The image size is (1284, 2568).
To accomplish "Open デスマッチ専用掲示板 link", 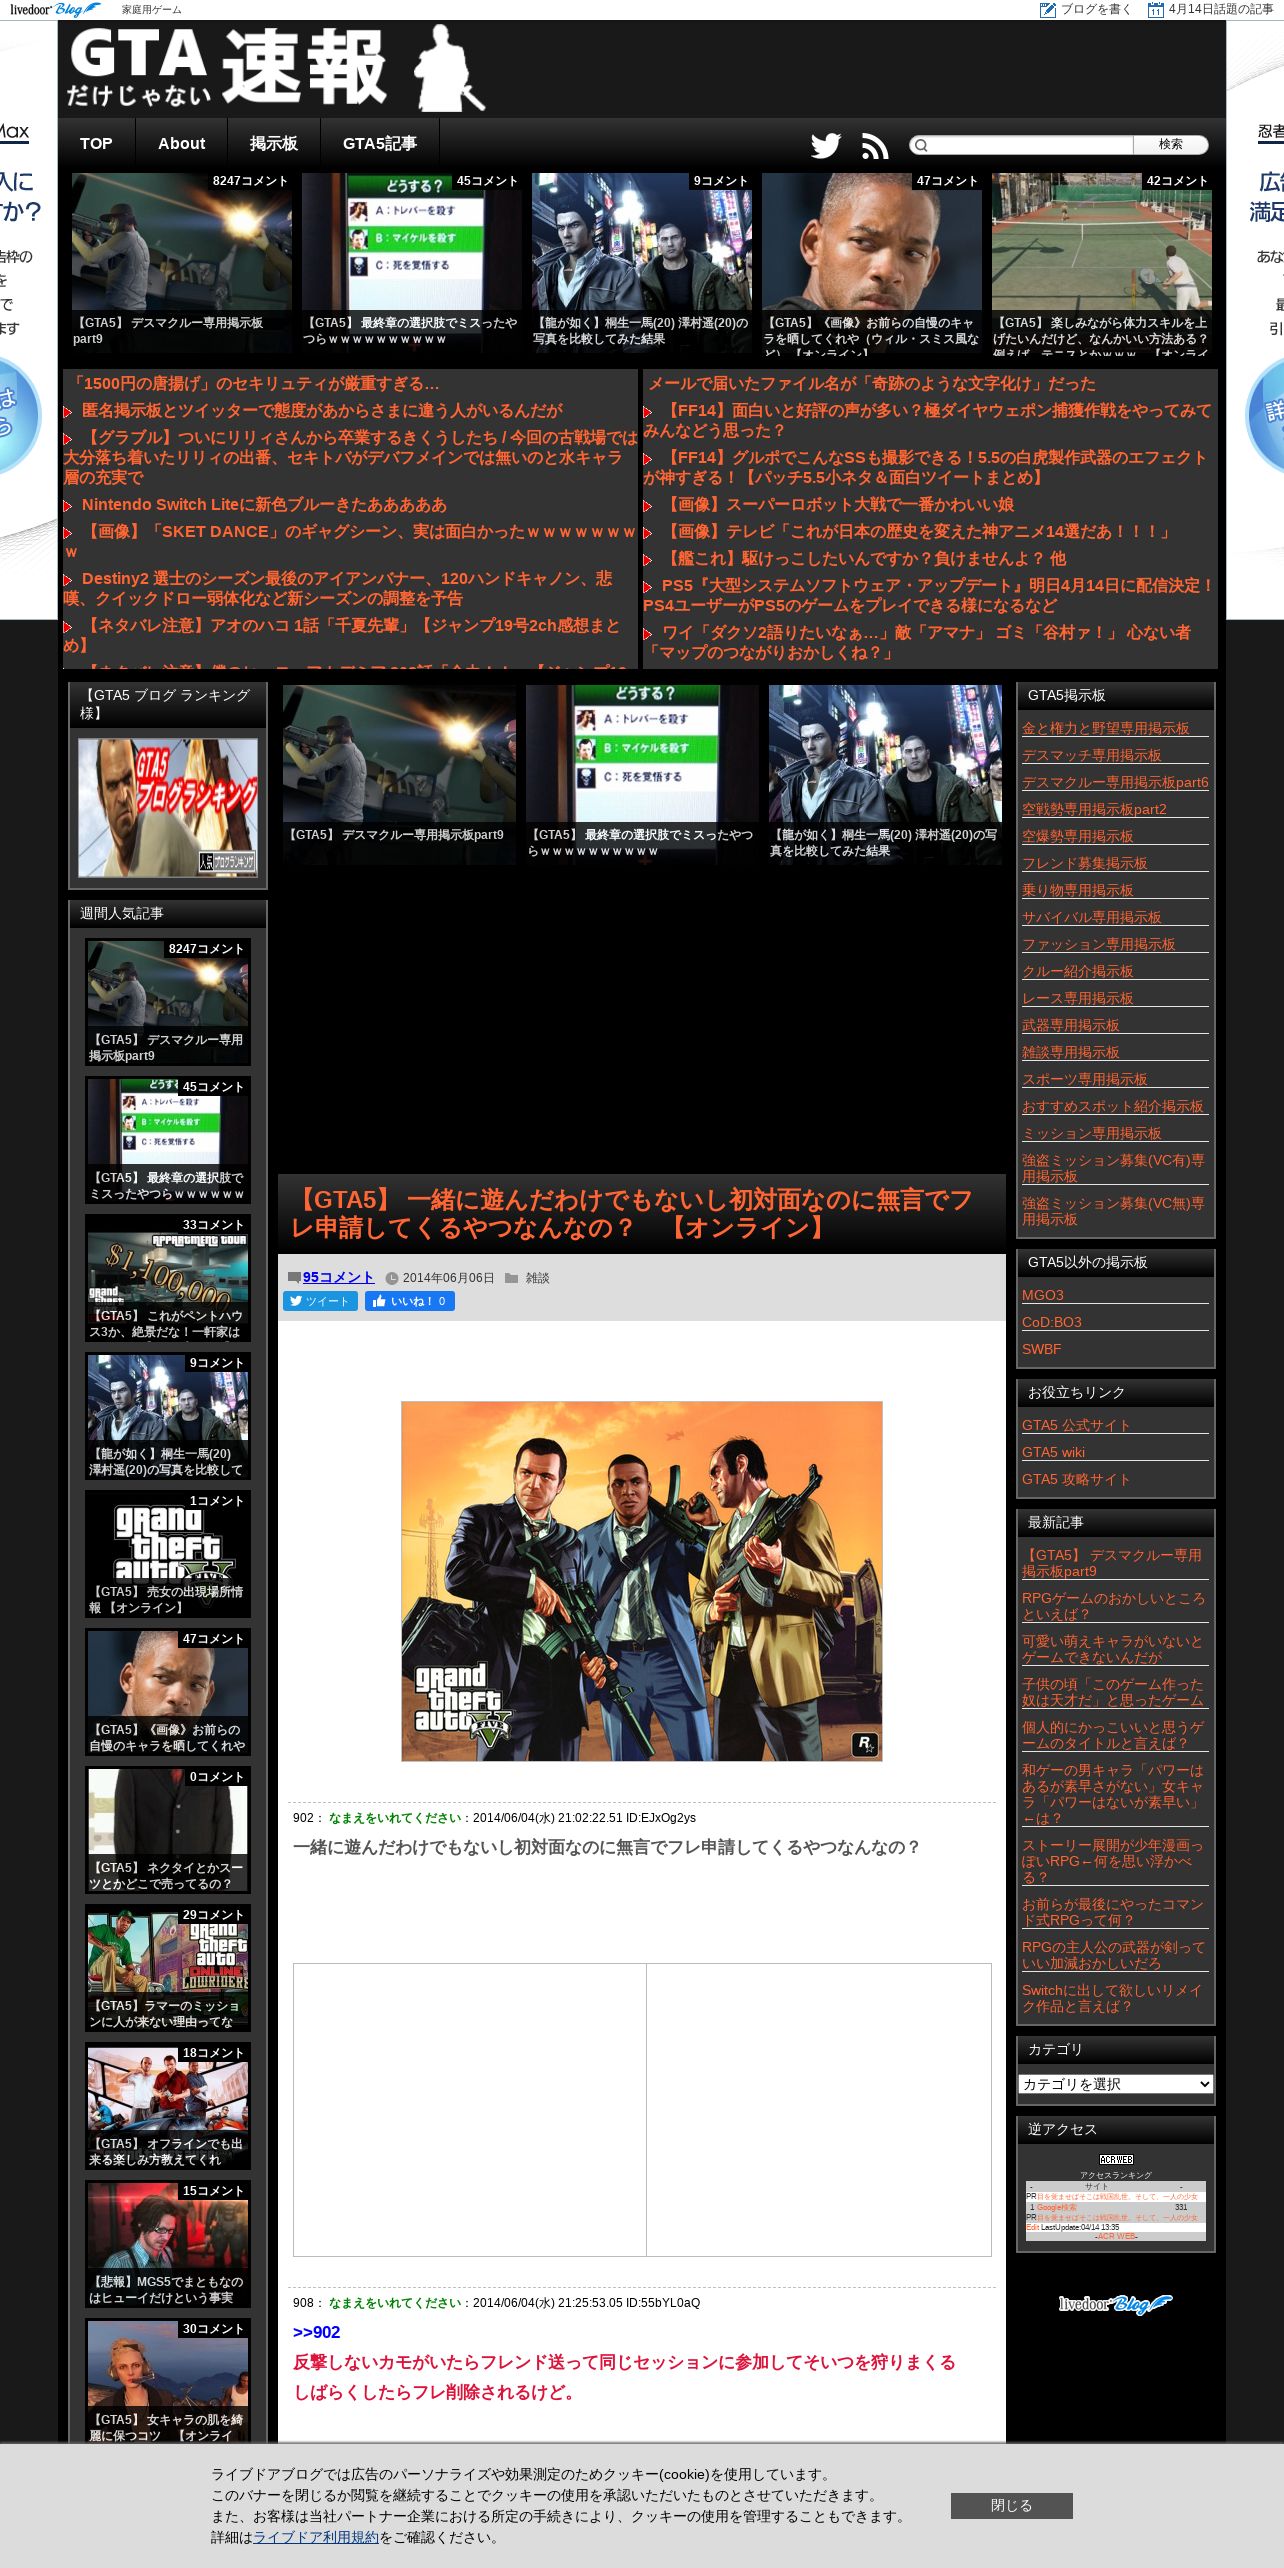I will 1091,755.
